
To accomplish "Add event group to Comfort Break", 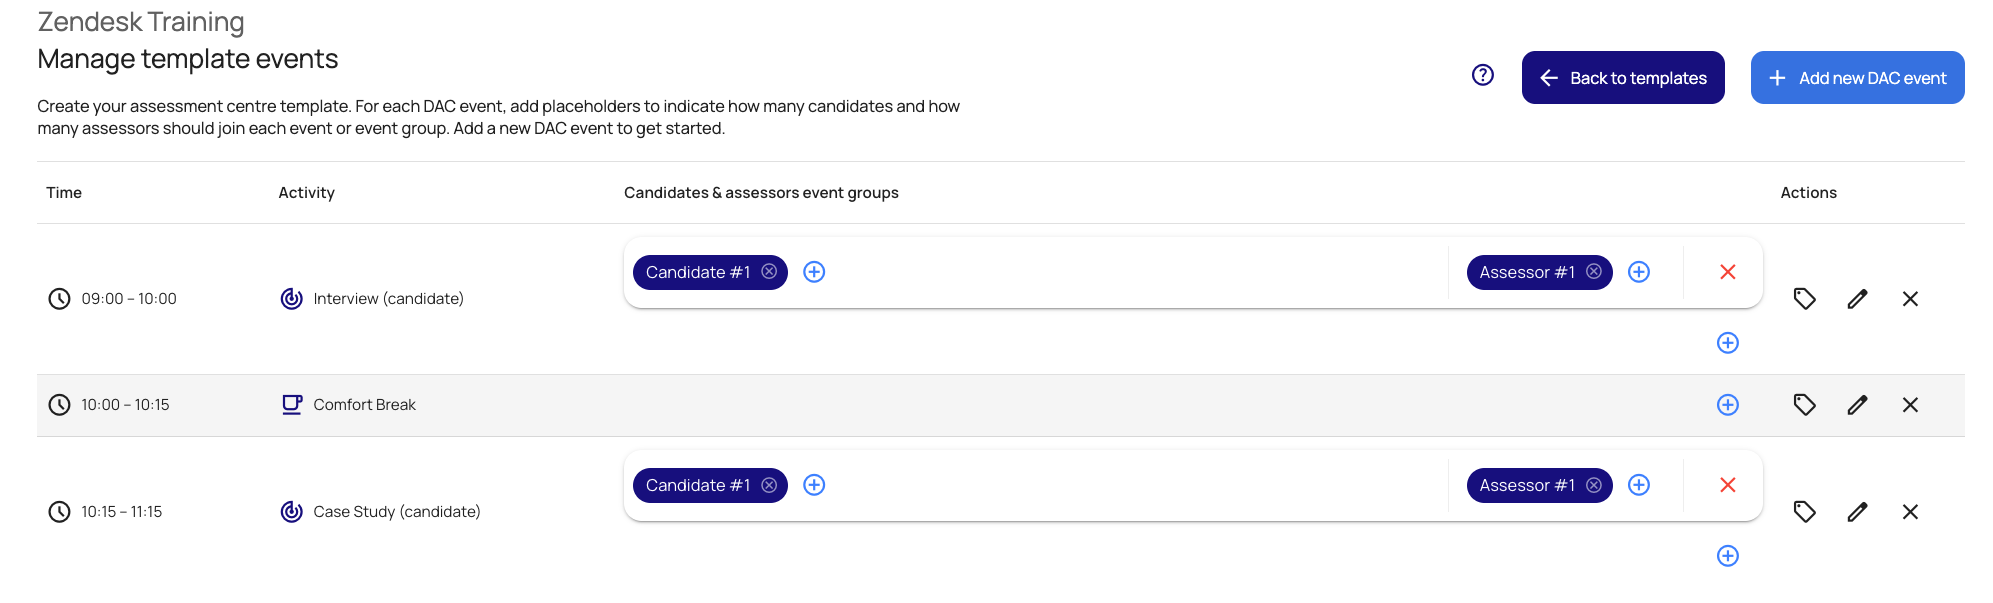I will tap(1727, 405).
